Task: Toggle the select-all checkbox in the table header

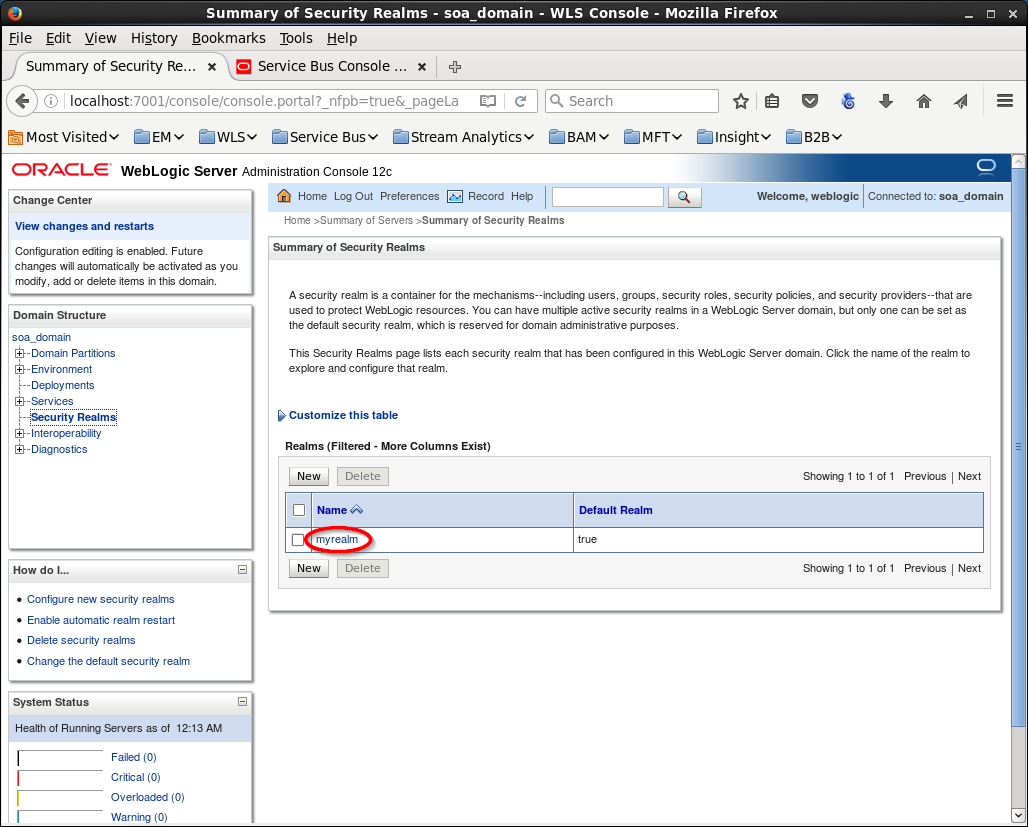Action: coord(299,510)
